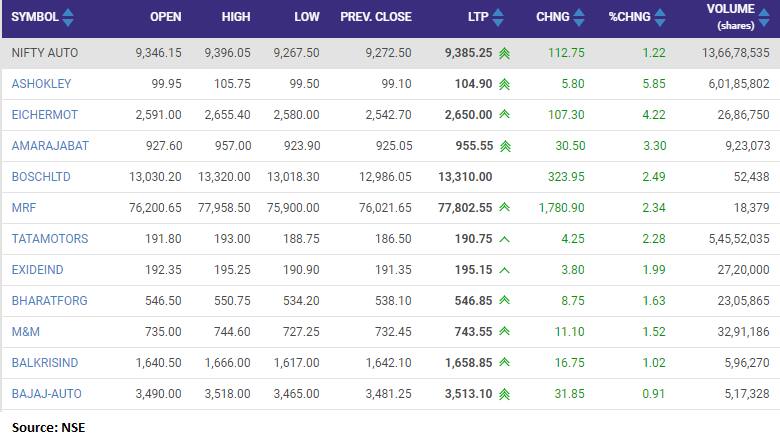Screen dimensions: 780x438
Task: Select TATAMOTORS volume 5,45,52,035
Action: pos(739,238)
